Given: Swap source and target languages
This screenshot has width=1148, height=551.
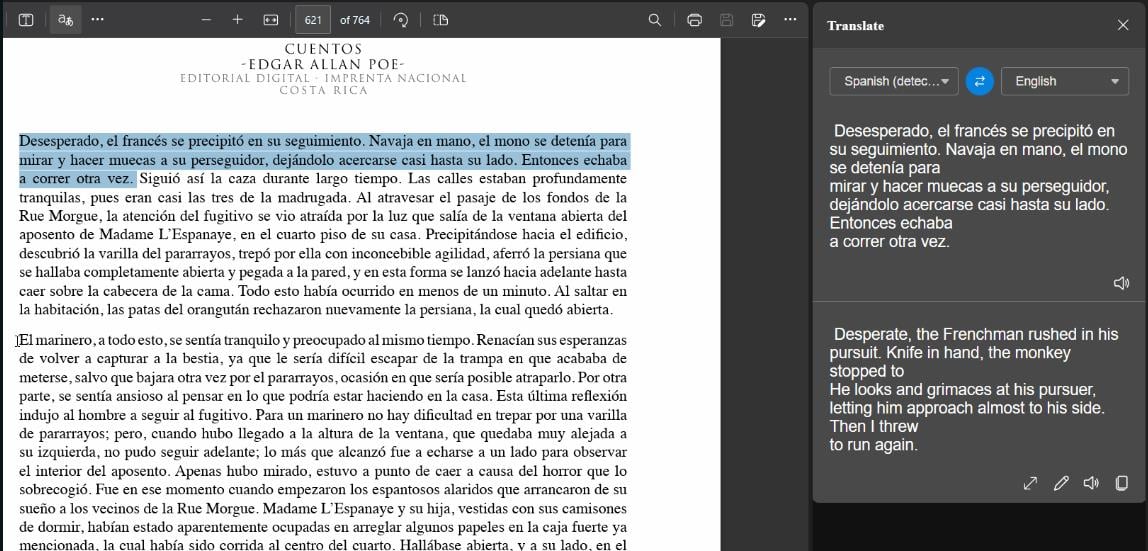Looking at the screenshot, I should click(x=980, y=81).
